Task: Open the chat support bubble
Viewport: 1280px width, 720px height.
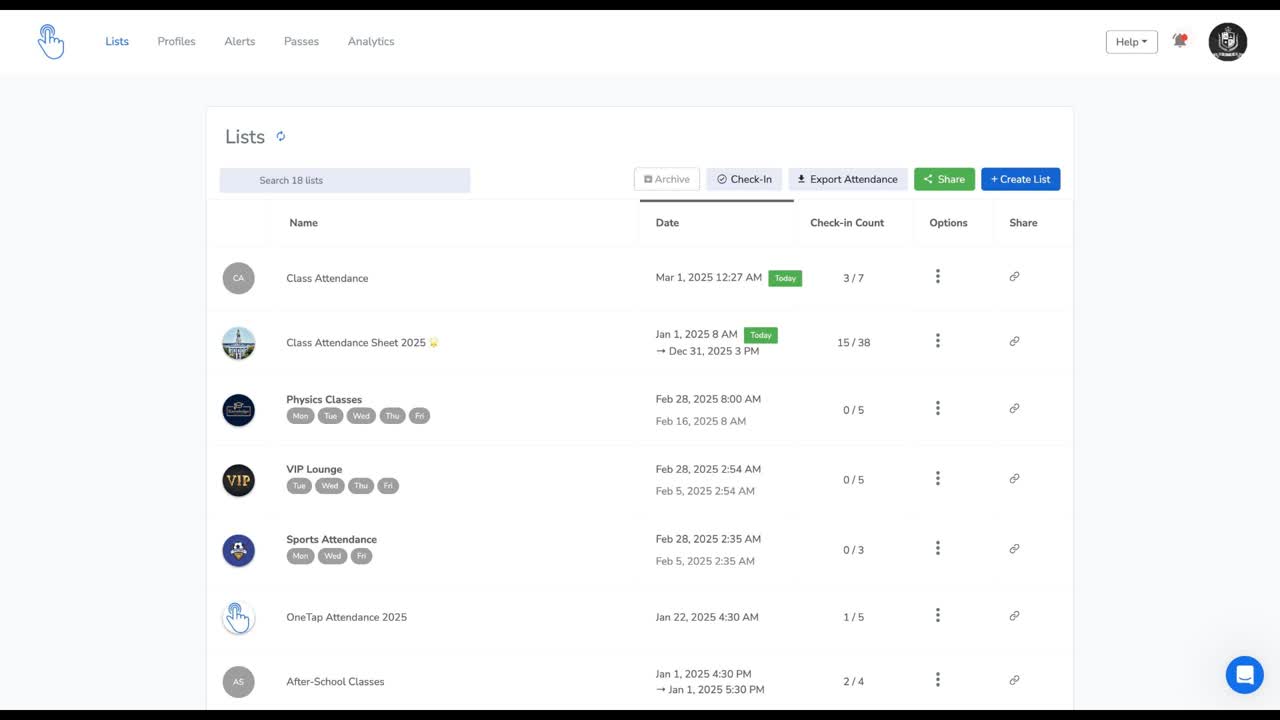Action: (x=1244, y=675)
